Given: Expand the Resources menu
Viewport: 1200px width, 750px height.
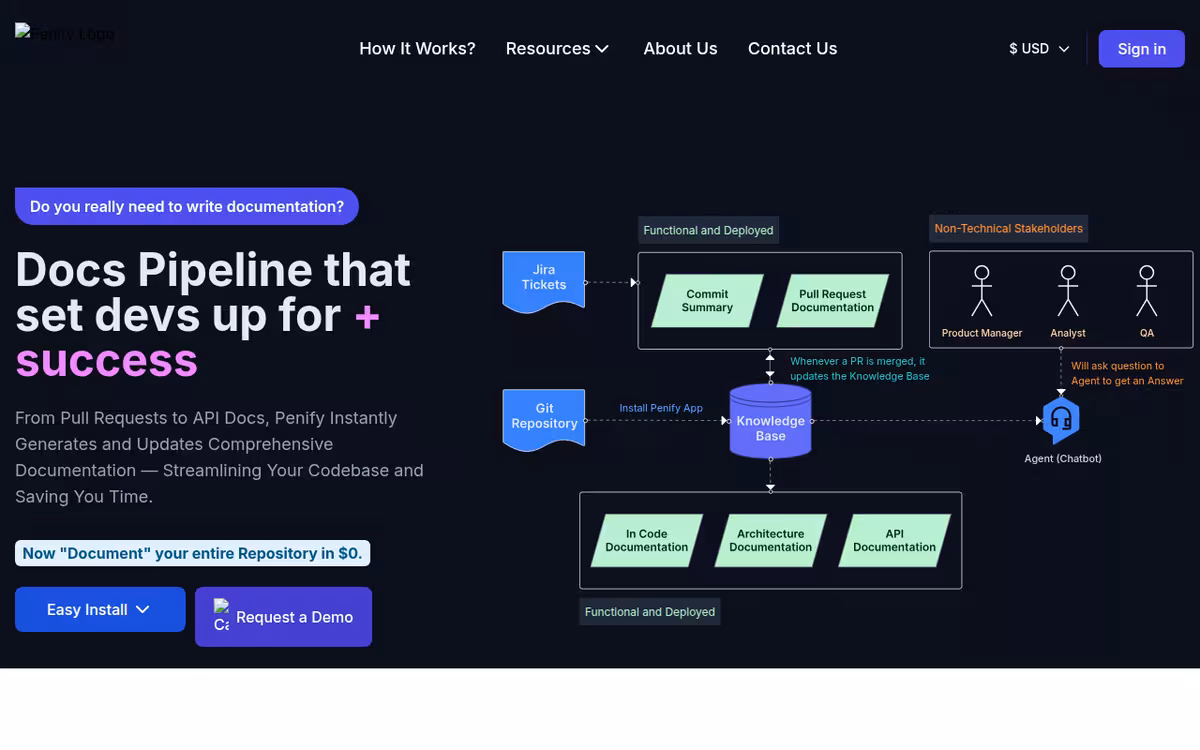Looking at the screenshot, I should pyautogui.click(x=557, y=48).
